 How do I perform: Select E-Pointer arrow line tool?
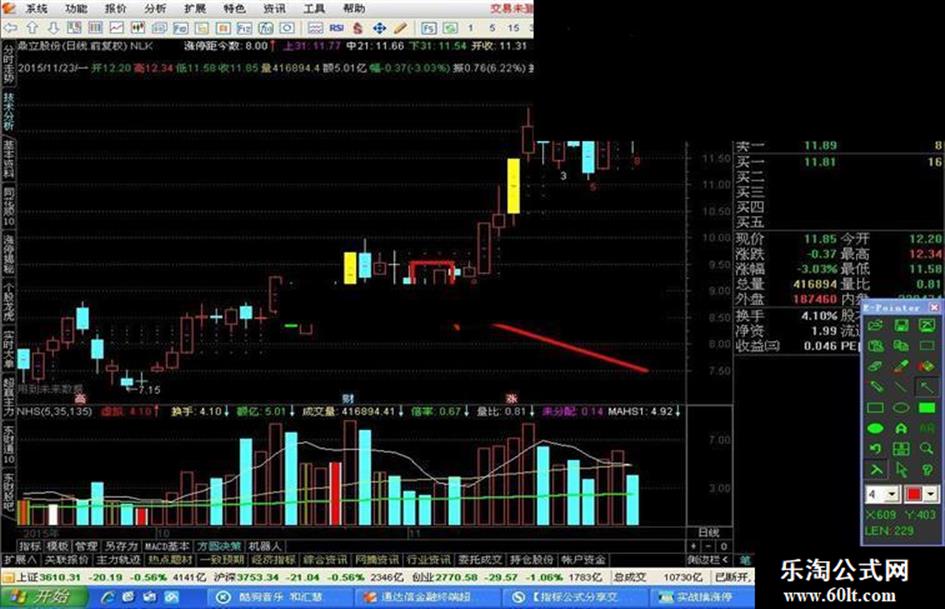click(926, 387)
